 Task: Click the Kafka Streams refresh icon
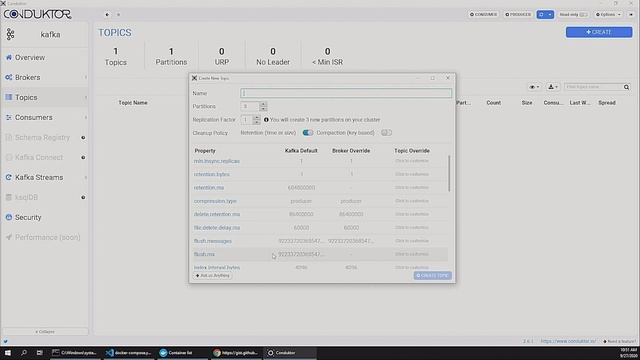pyautogui.click(x=9, y=177)
